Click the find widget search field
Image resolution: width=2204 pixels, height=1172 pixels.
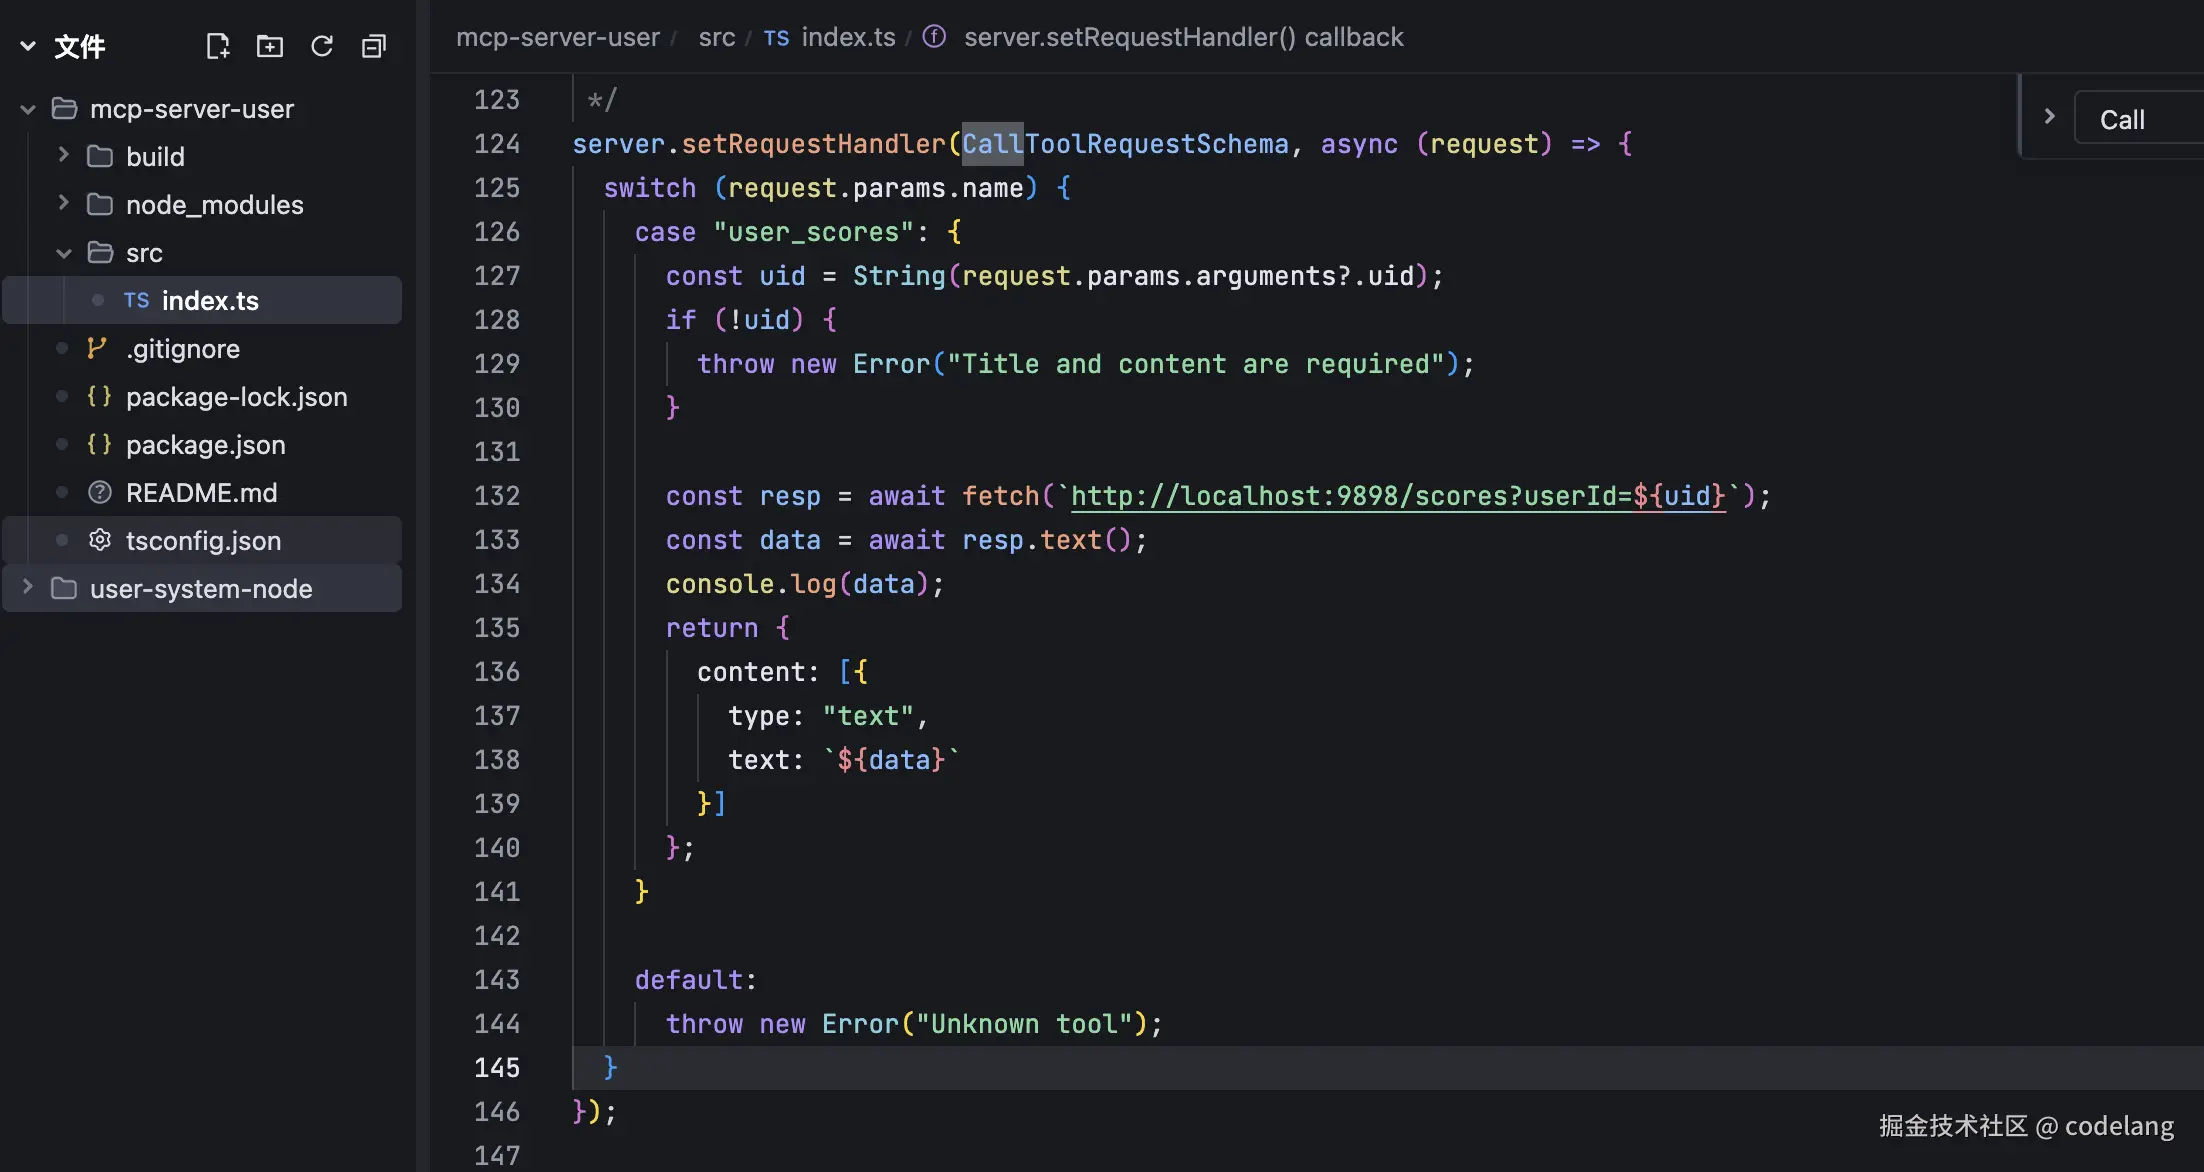point(2140,120)
